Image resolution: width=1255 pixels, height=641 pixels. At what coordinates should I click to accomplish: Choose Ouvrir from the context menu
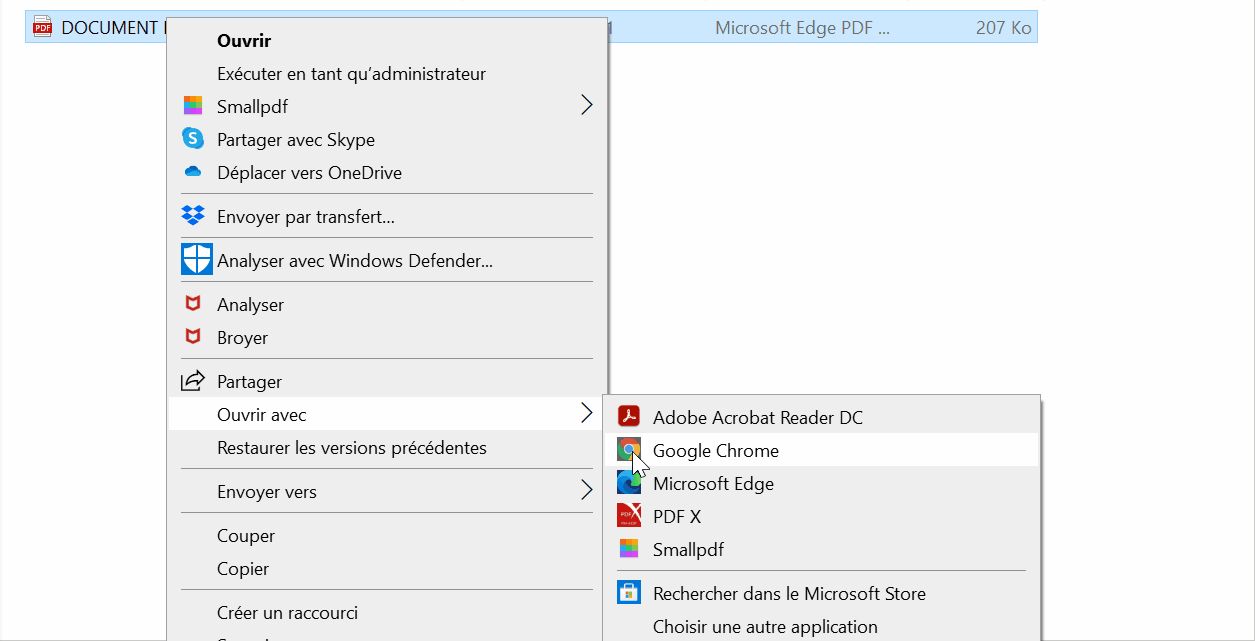click(x=388, y=41)
